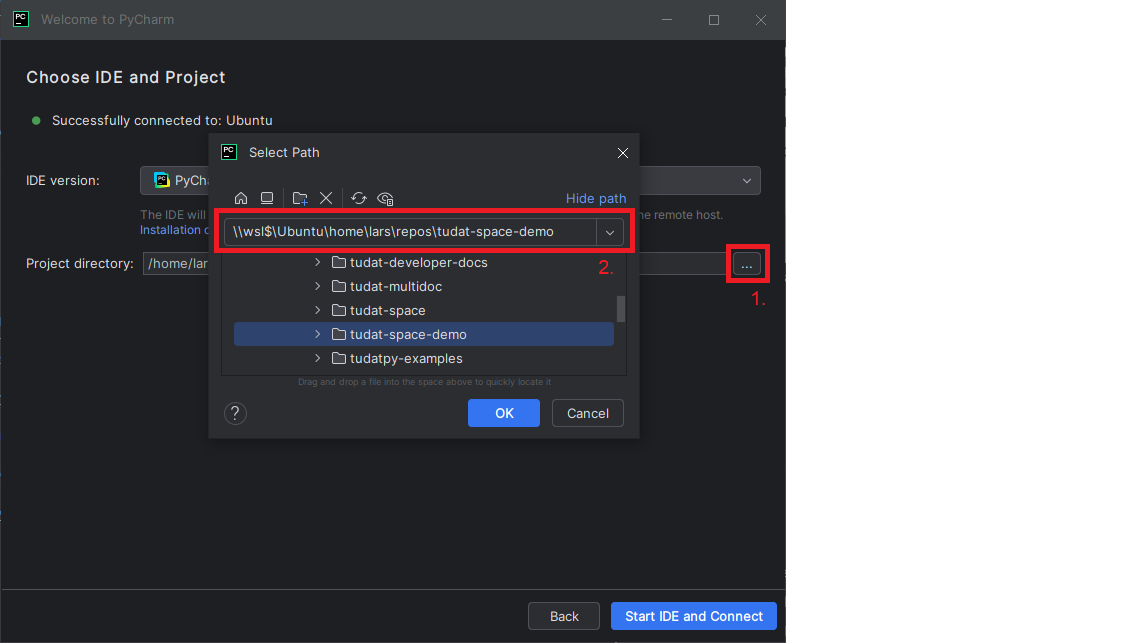This screenshot has height=643, width=1137.
Task: Click Hide path link
Action: [x=595, y=198]
